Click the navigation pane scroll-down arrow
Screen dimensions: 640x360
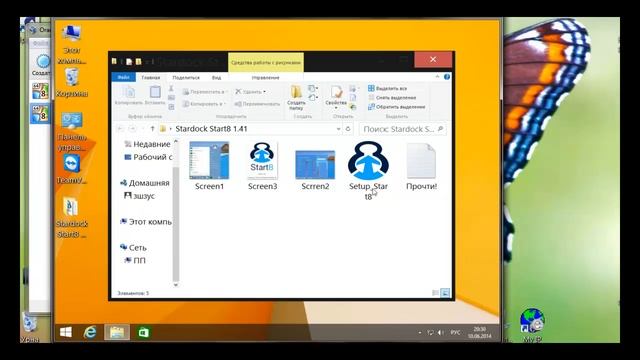pyautogui.click(x=176, y=285)
